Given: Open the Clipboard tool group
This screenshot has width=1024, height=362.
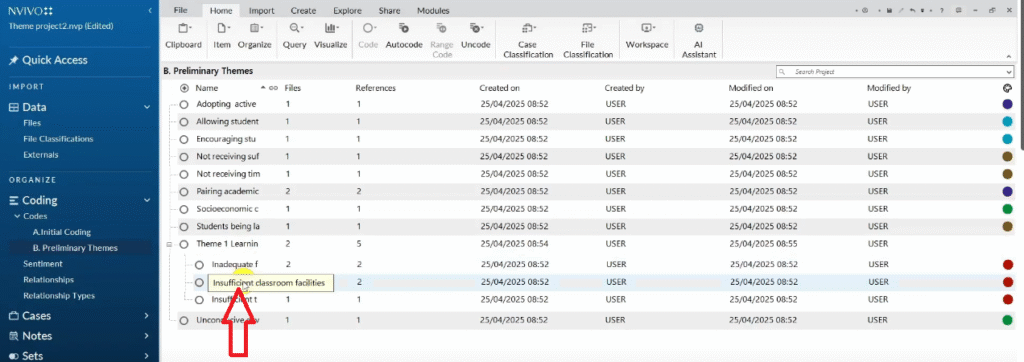Looking at the screenshot, I should coord(183,36).
